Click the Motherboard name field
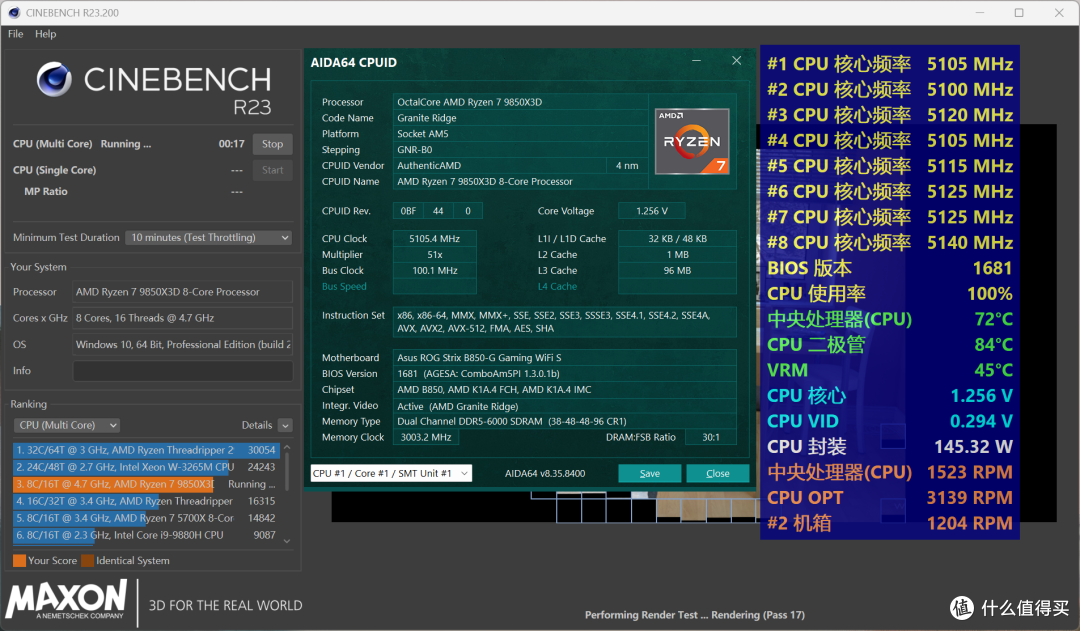The image size is (1080, 631). 565,358
